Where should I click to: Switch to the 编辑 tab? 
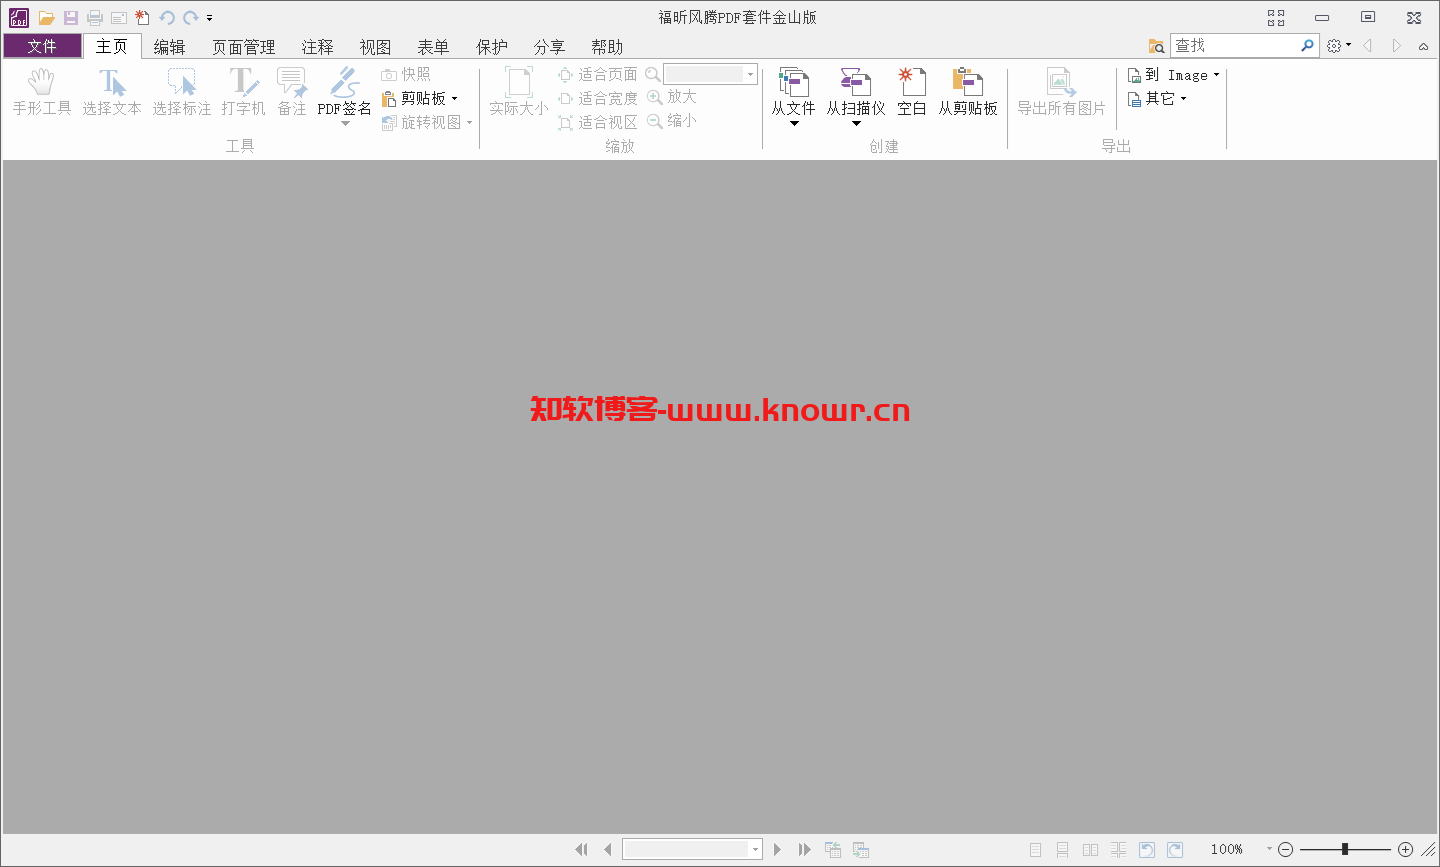coord(169,47)
